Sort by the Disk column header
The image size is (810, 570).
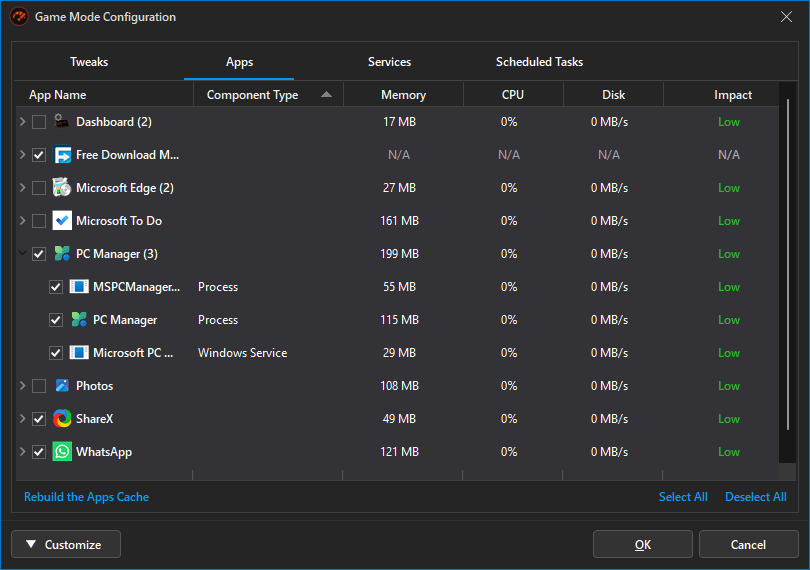(x=613, y=95)
